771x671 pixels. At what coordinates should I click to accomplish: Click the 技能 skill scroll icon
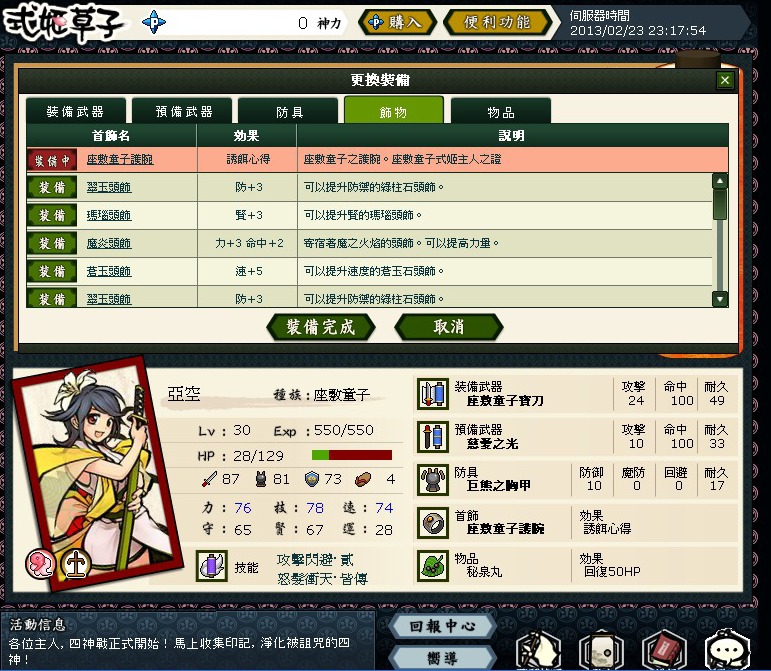[211, 566]
